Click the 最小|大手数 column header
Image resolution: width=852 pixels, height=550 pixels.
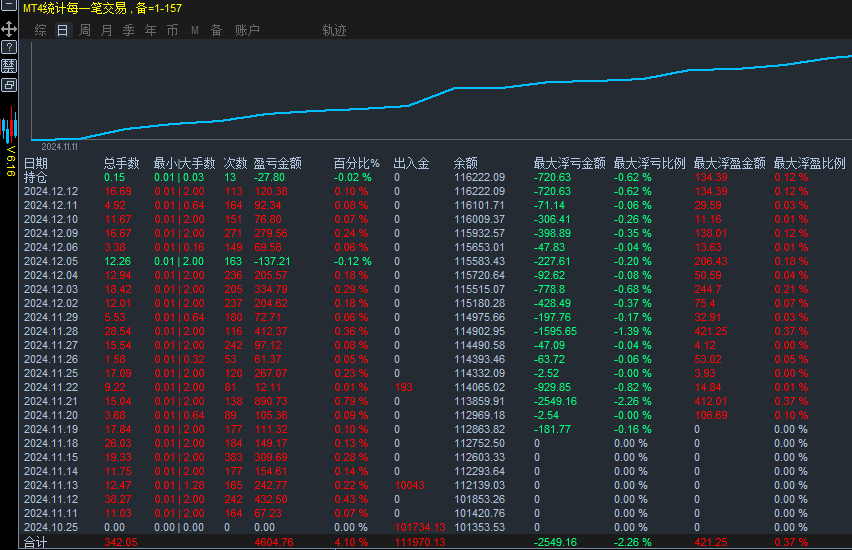(x=185, y=163)
